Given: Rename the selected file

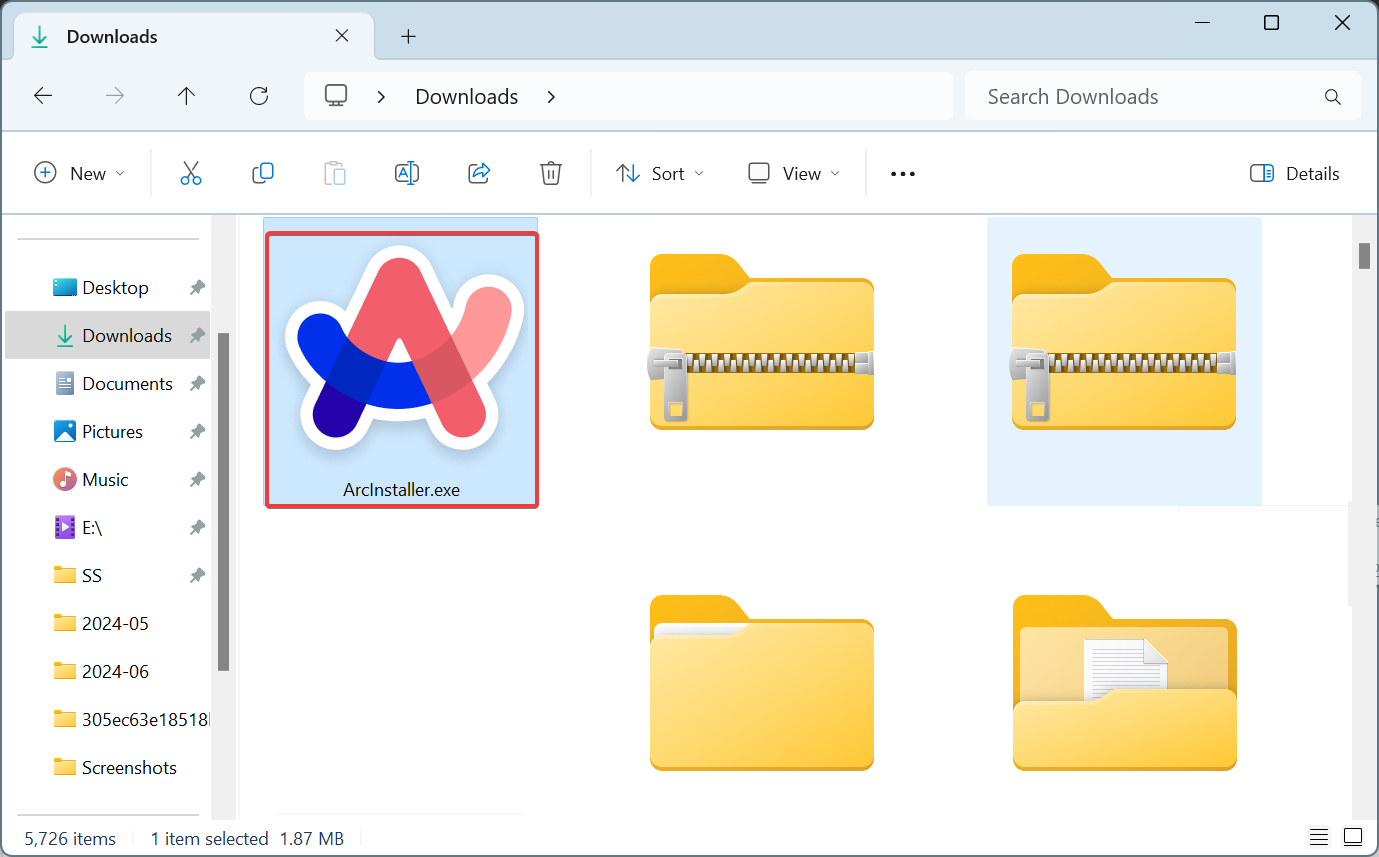Looking at the screenshot, I should [407, 173].
